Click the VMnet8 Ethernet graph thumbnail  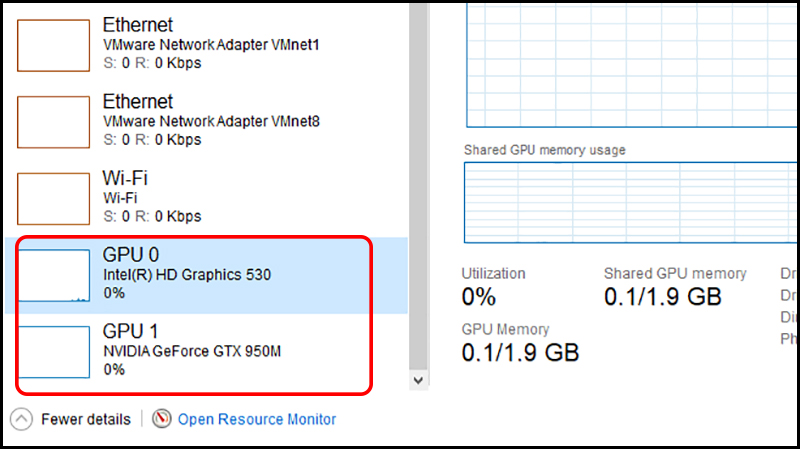[54, 121]
